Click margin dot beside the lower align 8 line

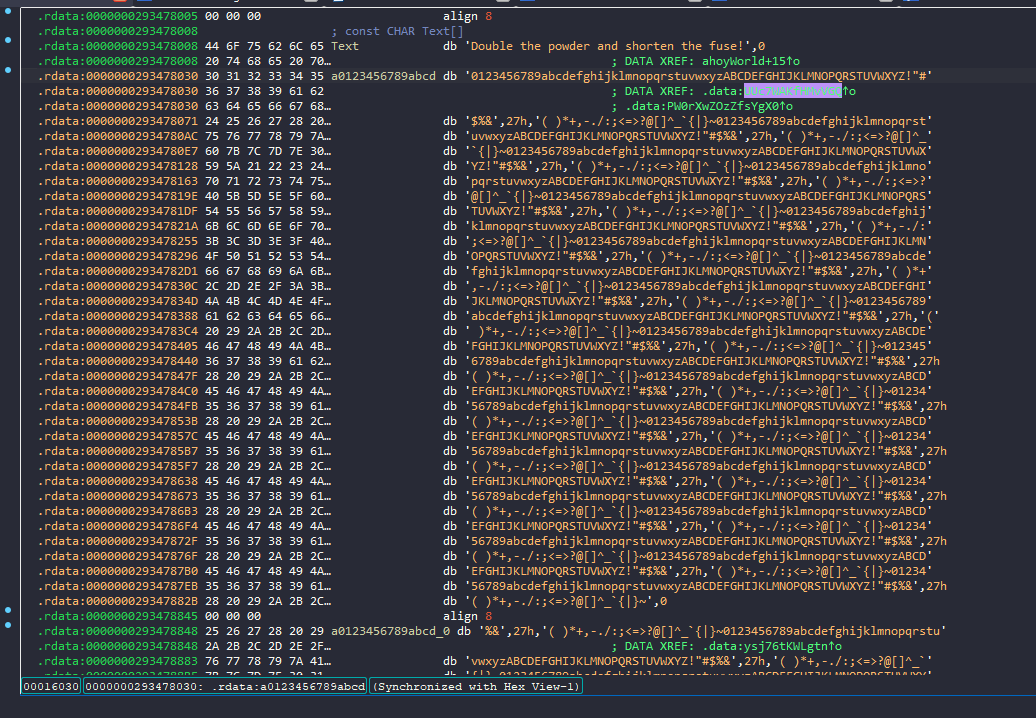click(9, 609)
